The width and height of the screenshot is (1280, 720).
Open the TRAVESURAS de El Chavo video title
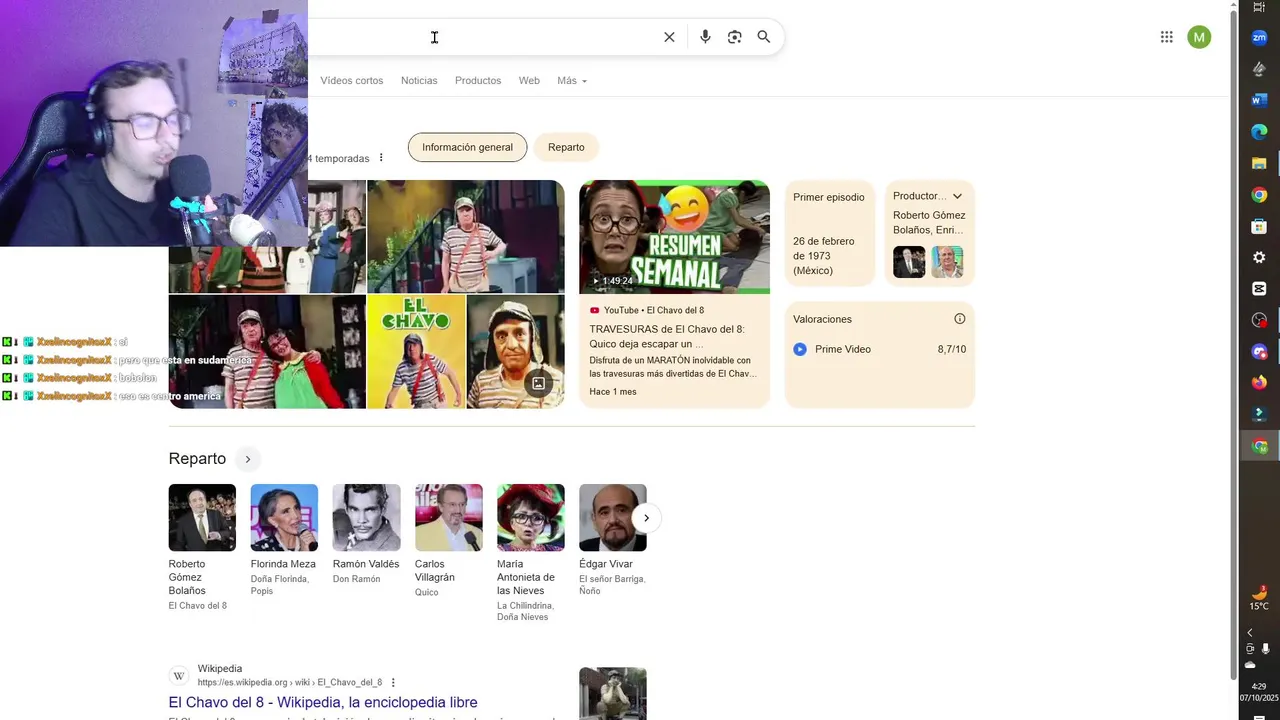coord(667,335)
